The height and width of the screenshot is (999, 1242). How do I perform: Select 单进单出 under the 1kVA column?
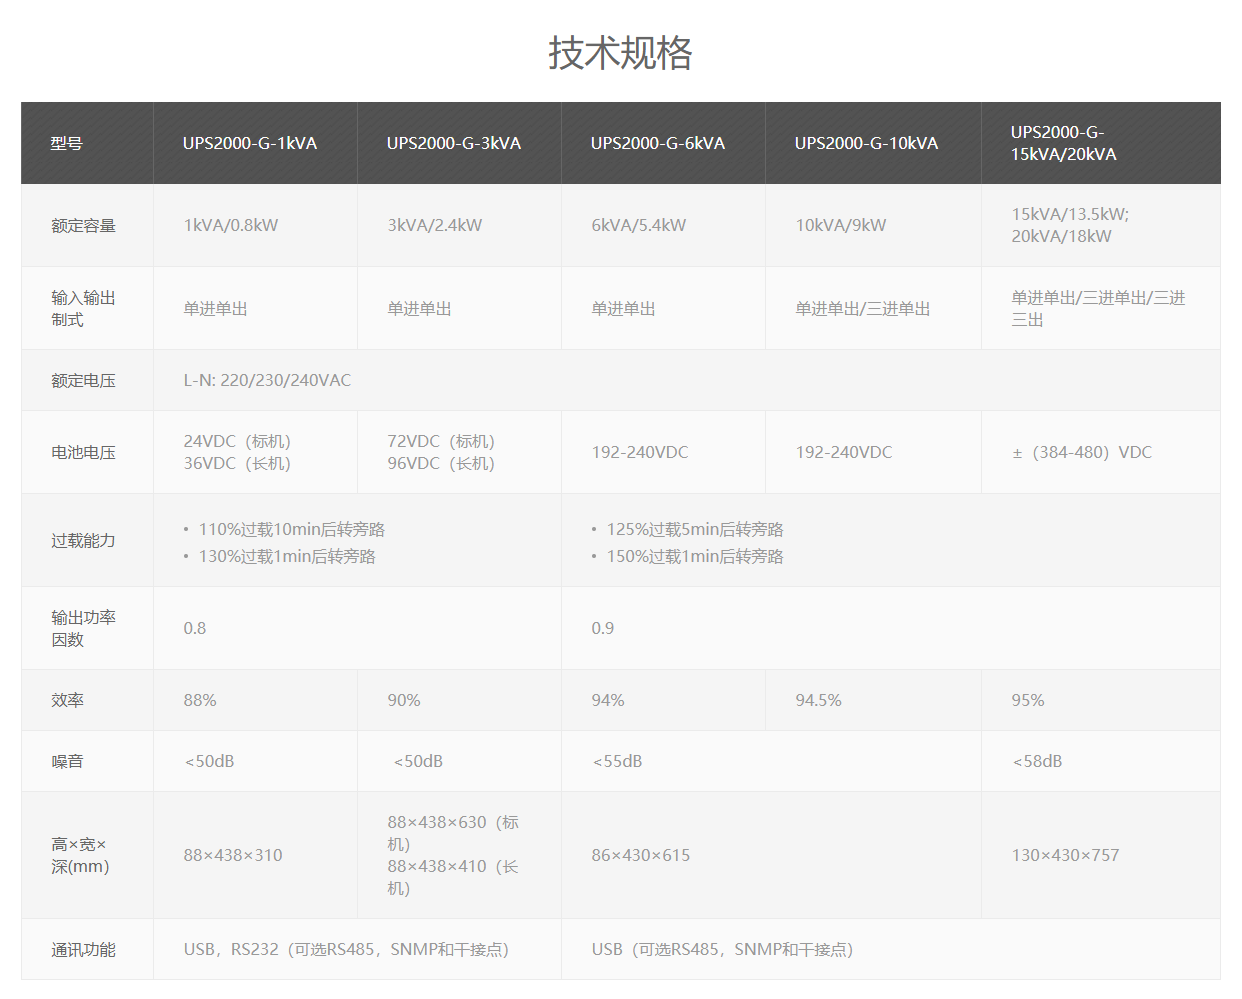[215, 309]
